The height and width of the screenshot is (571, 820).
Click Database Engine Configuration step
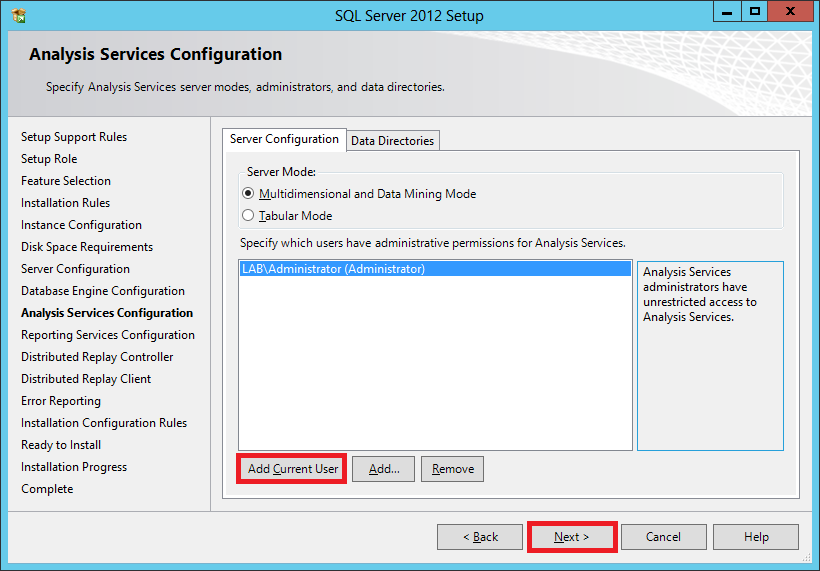tap(103, 291)
